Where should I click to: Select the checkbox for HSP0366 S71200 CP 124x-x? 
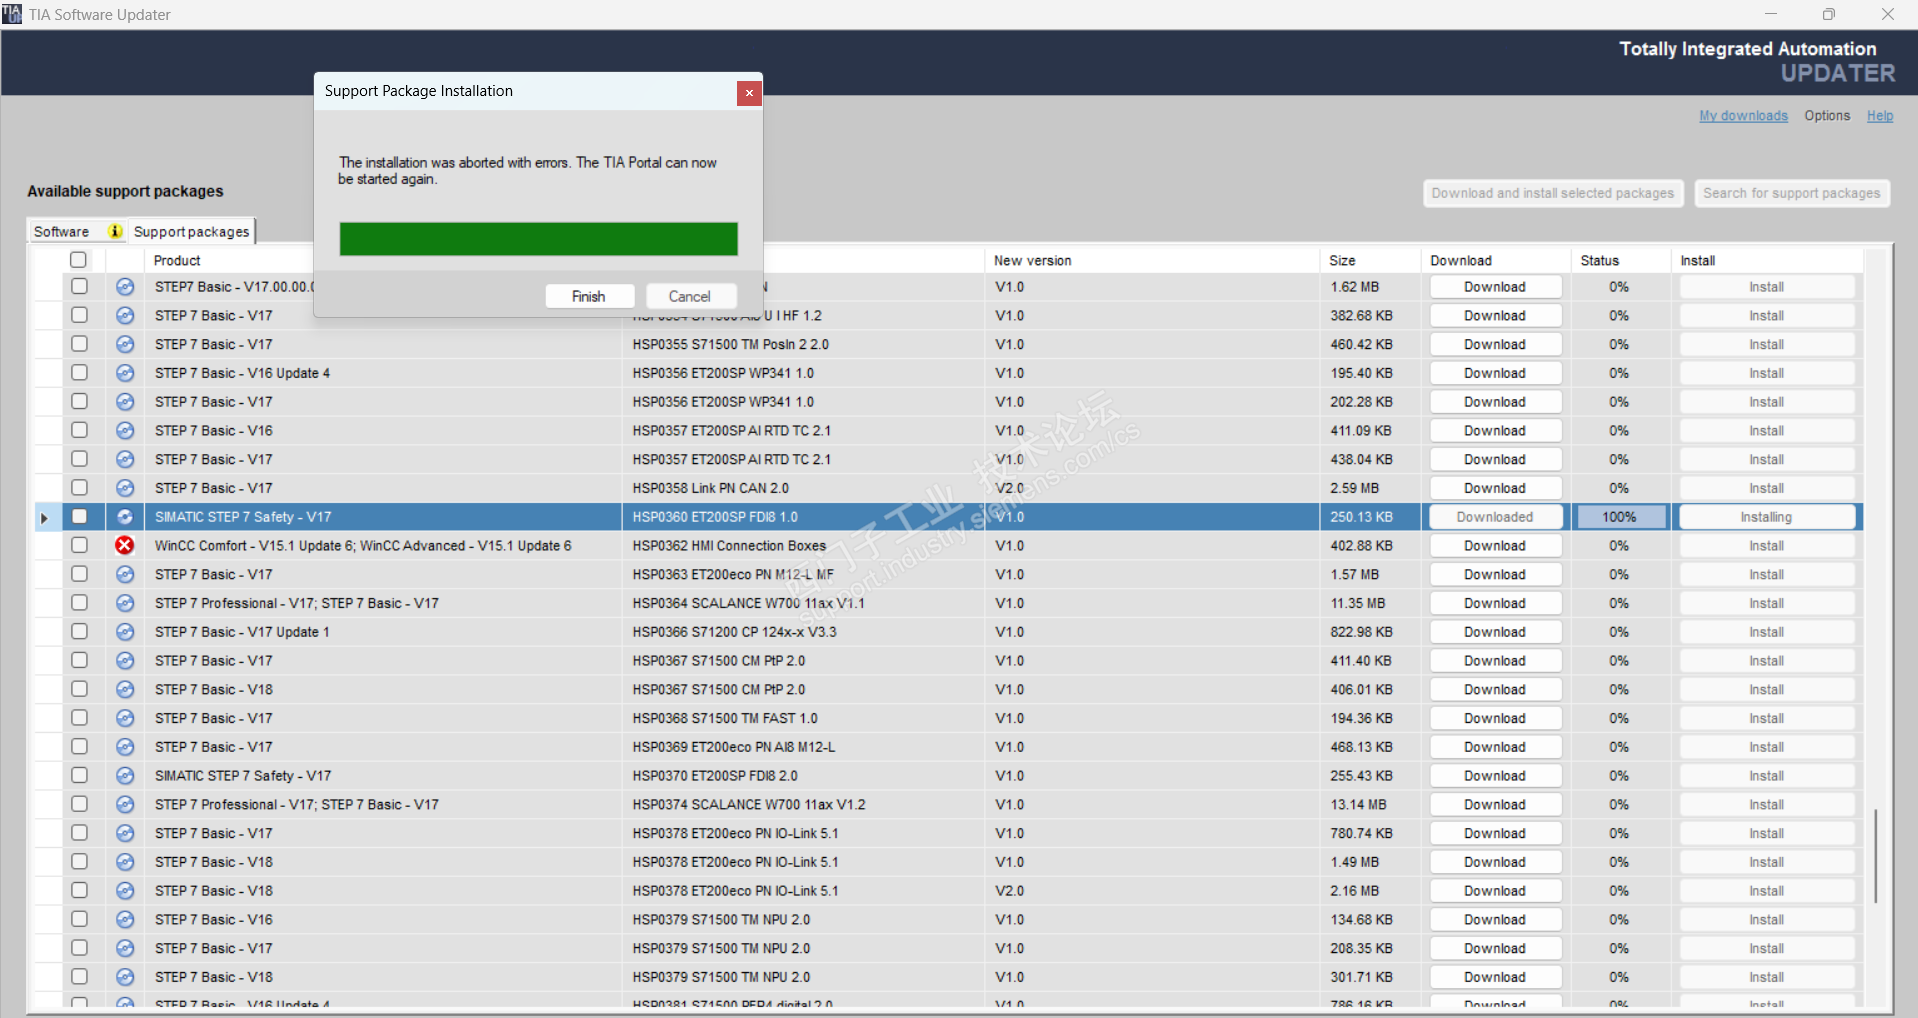[79, 632]
